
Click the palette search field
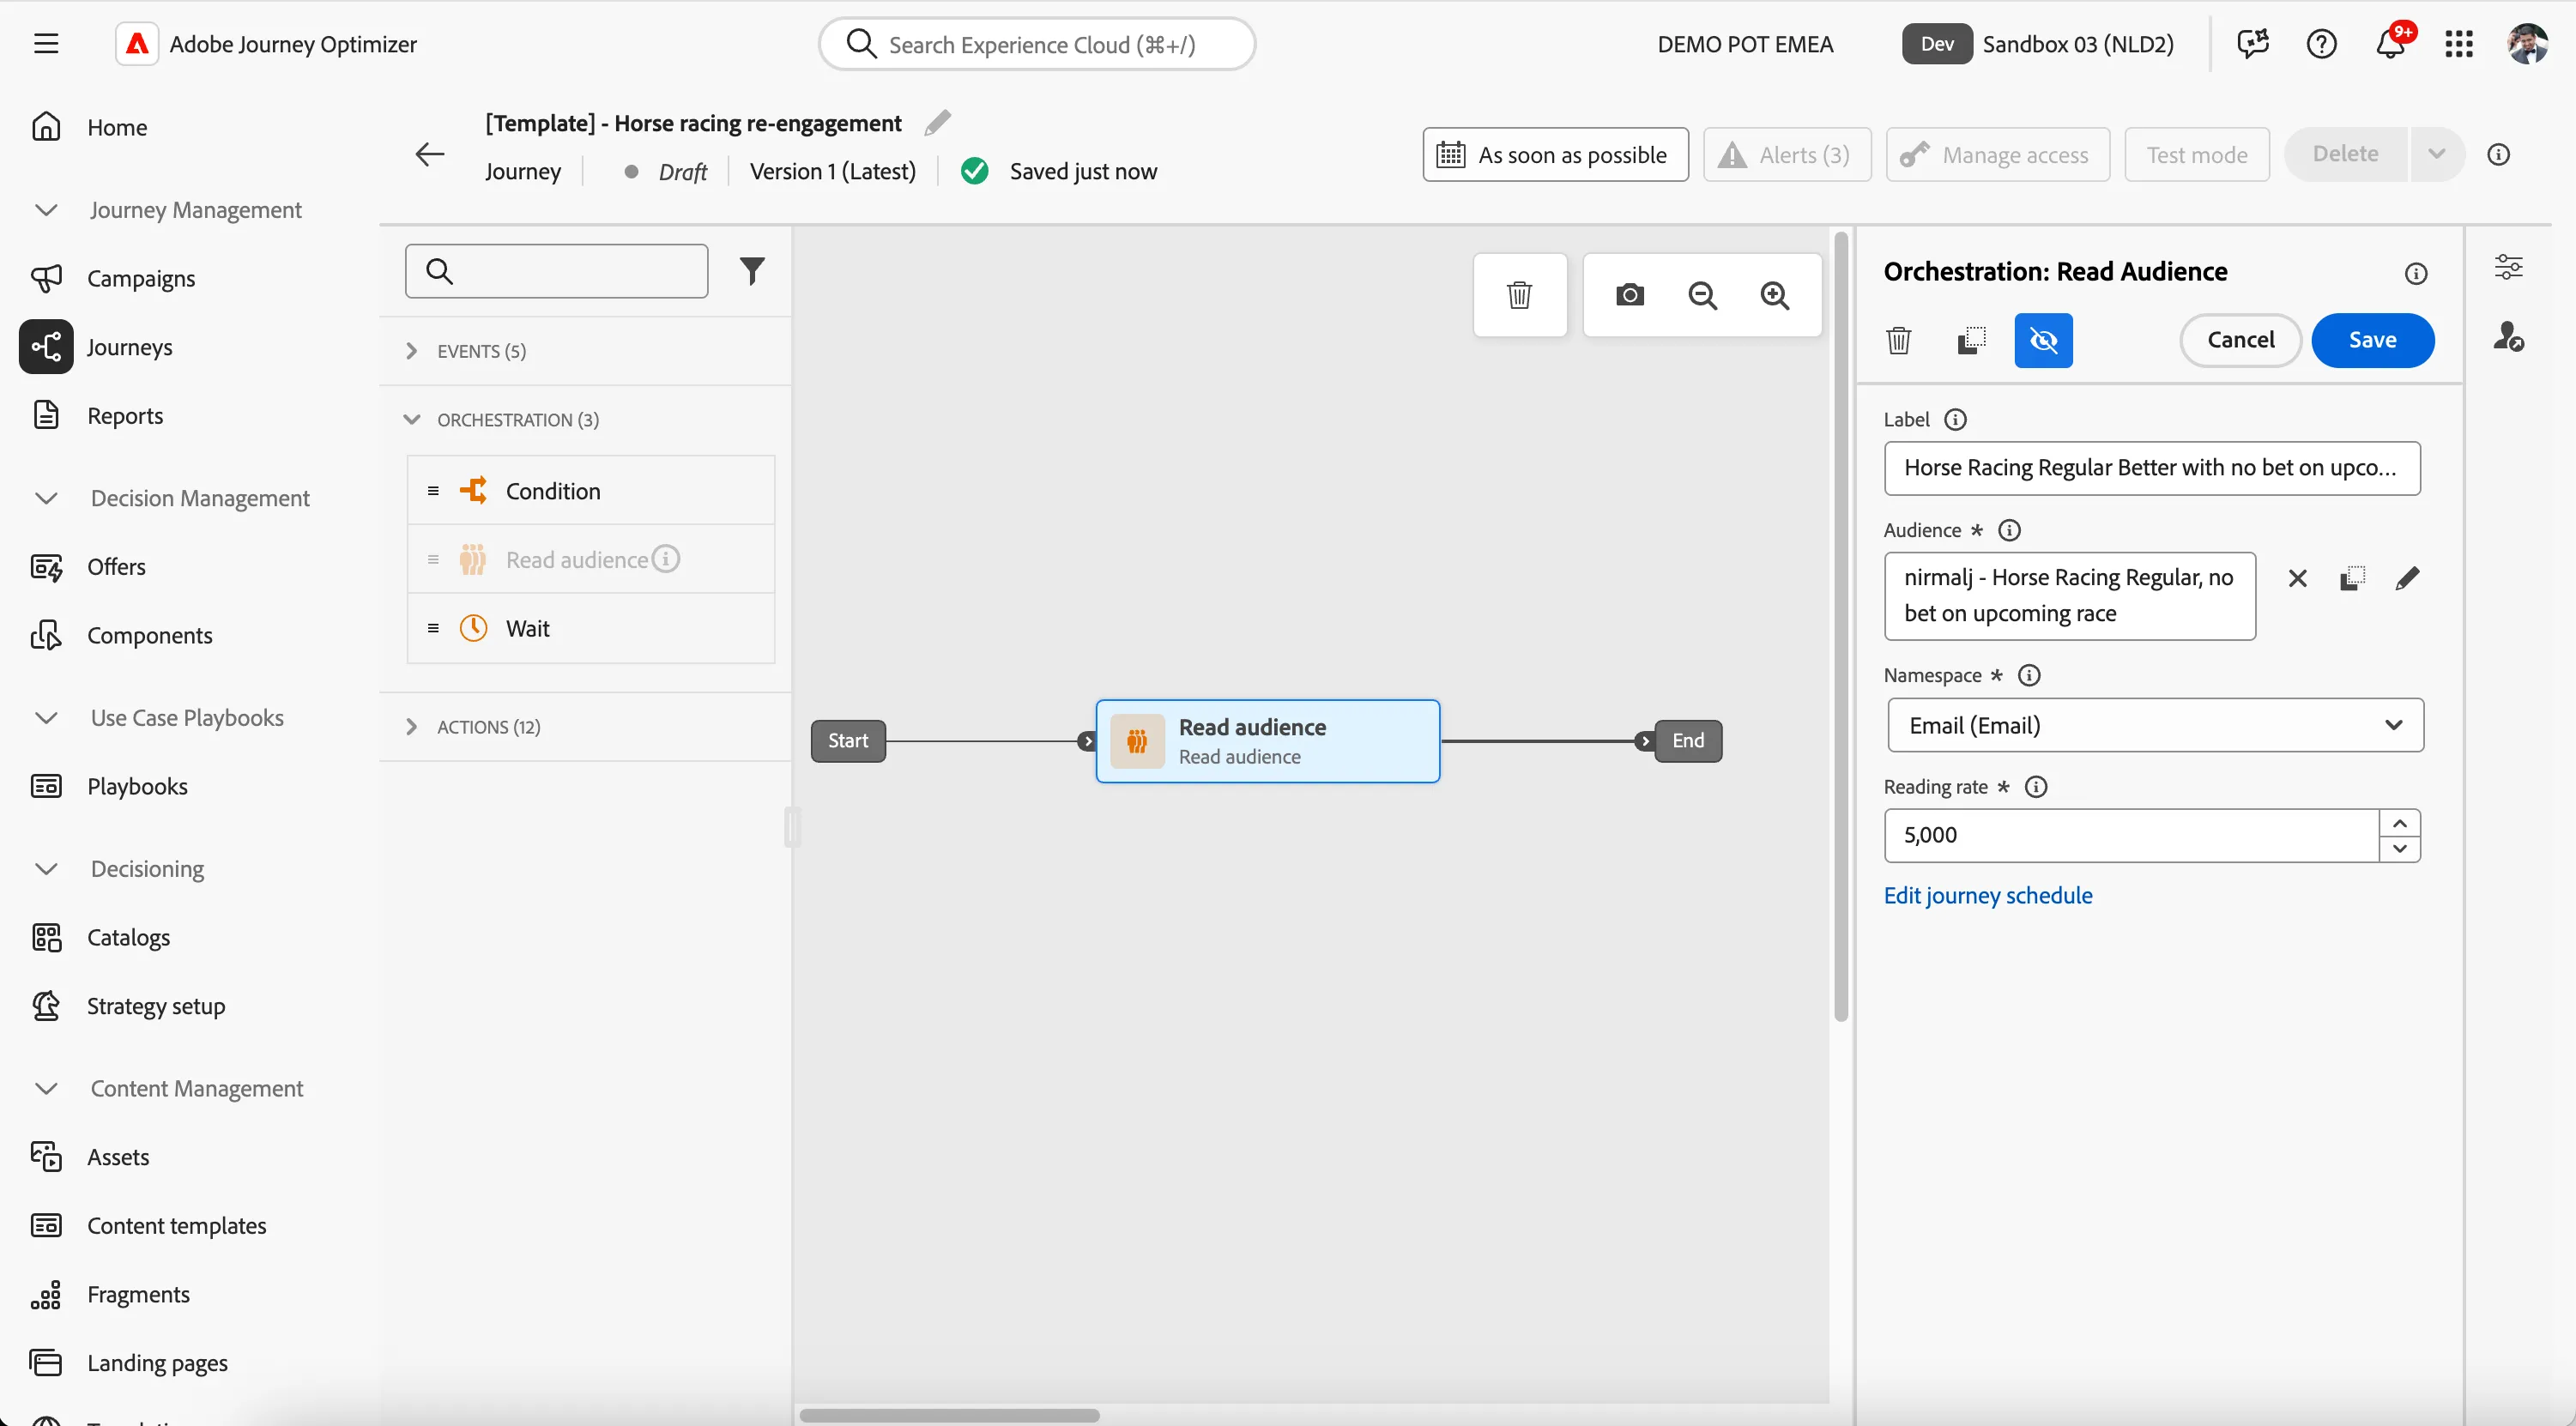[556, 271]
